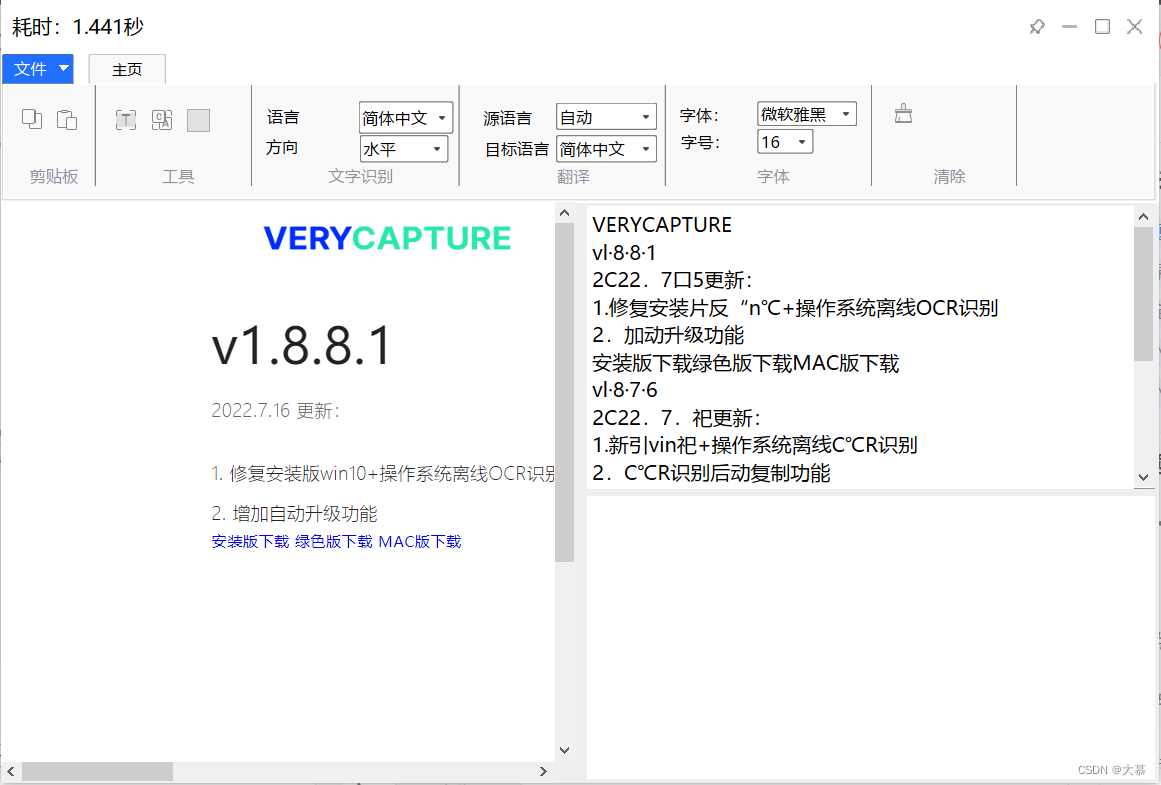Viewport: 1161px width, 785px height.
Task: Open the 语言 dropdown showing 简体中文
Action: [x=406, y=117]
